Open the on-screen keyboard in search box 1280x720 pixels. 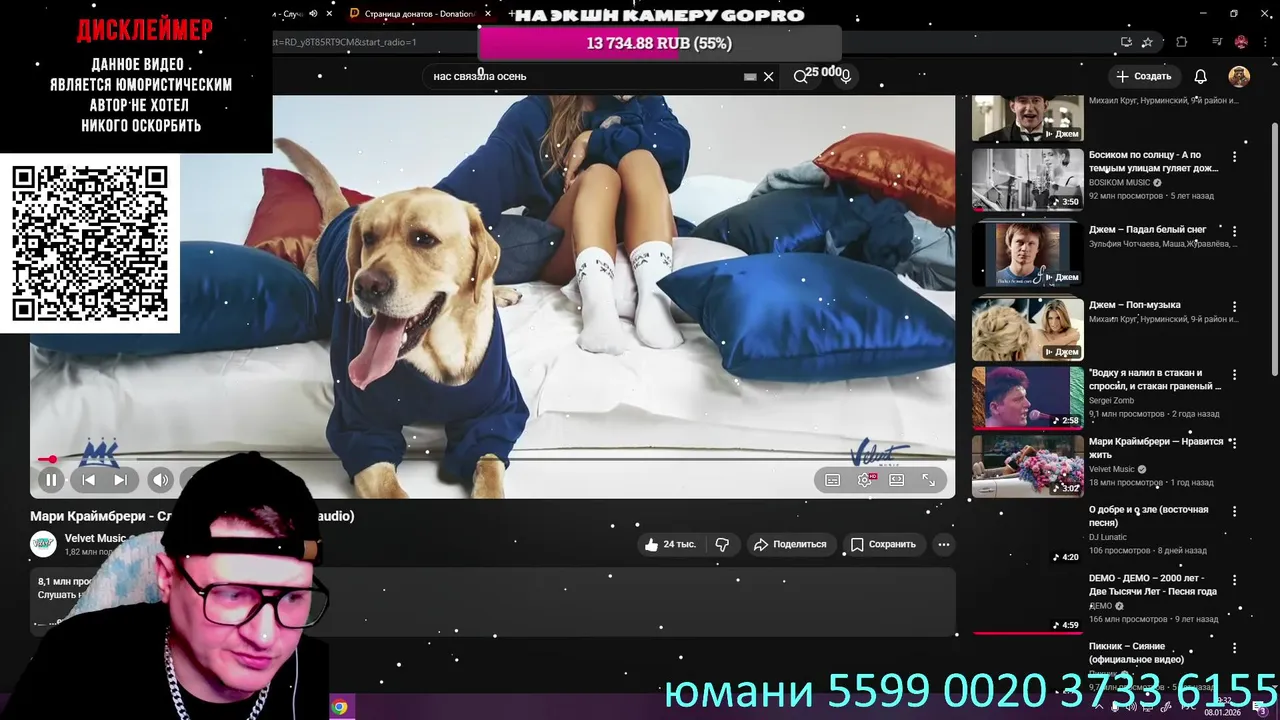coord(750,76)
